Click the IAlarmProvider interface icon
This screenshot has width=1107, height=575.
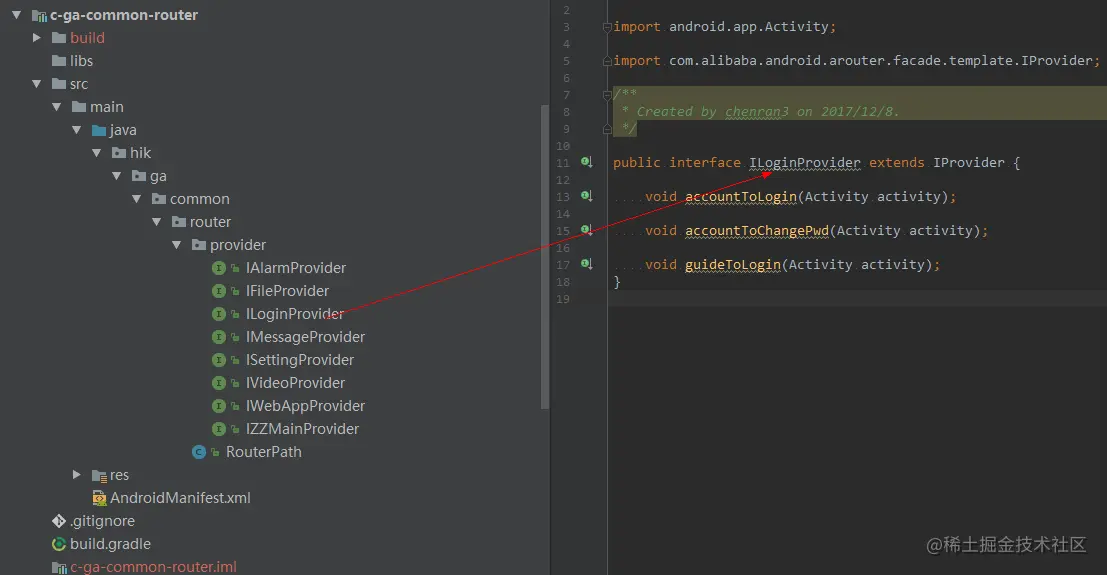tap(219, 268)
